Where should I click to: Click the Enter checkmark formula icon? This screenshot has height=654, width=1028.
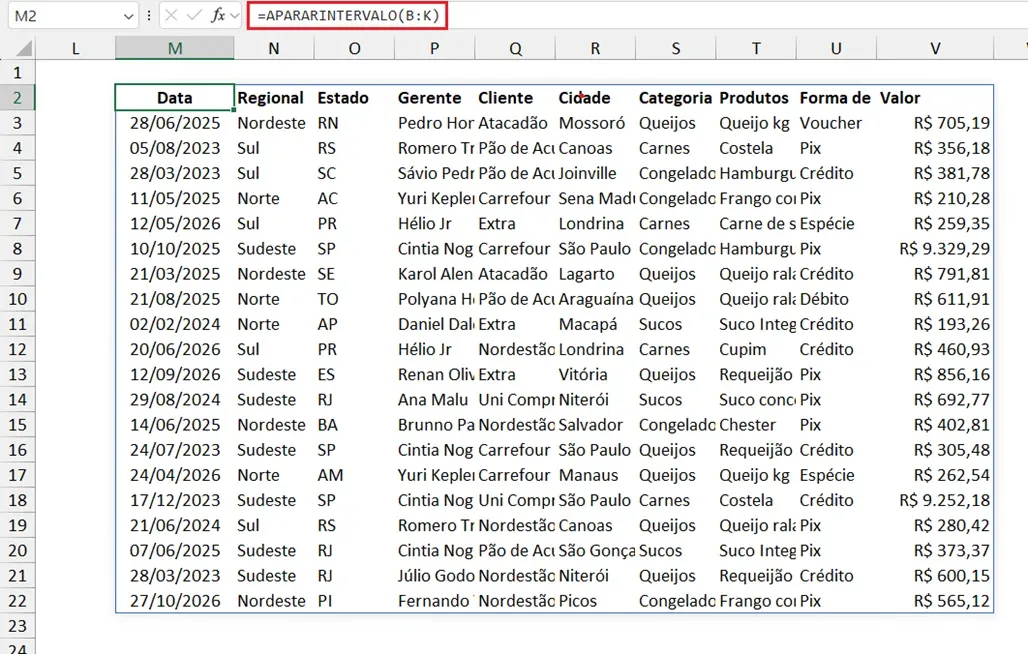194,15
